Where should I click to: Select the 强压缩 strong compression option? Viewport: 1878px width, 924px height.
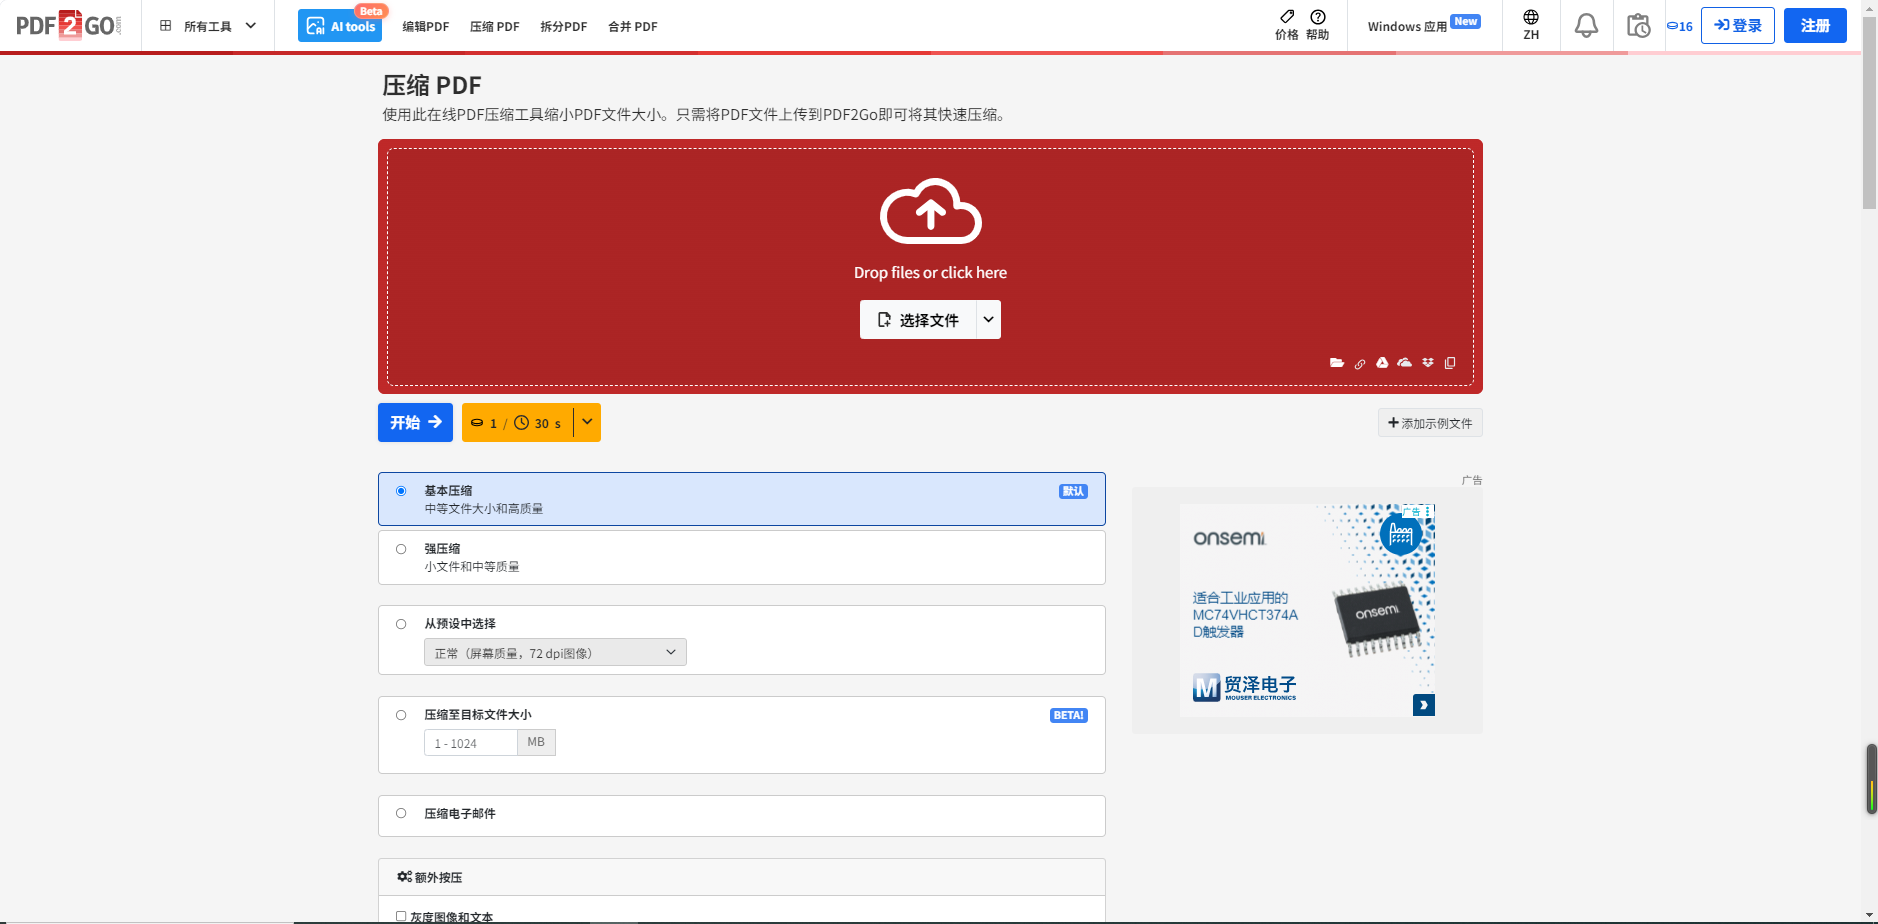(401, 549)
